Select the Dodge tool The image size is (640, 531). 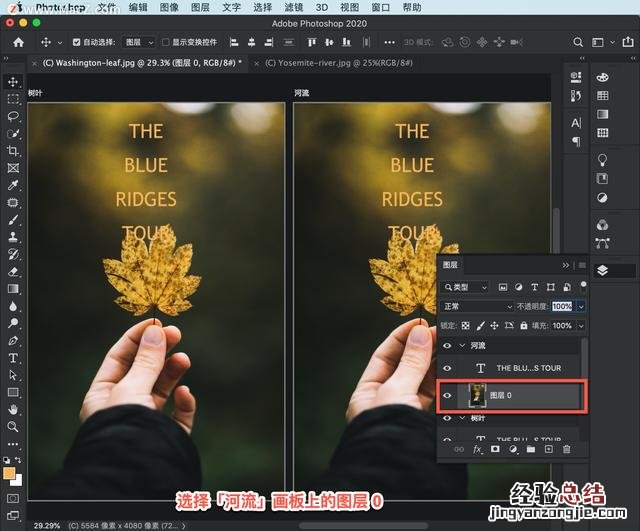(x=13, y=323)
